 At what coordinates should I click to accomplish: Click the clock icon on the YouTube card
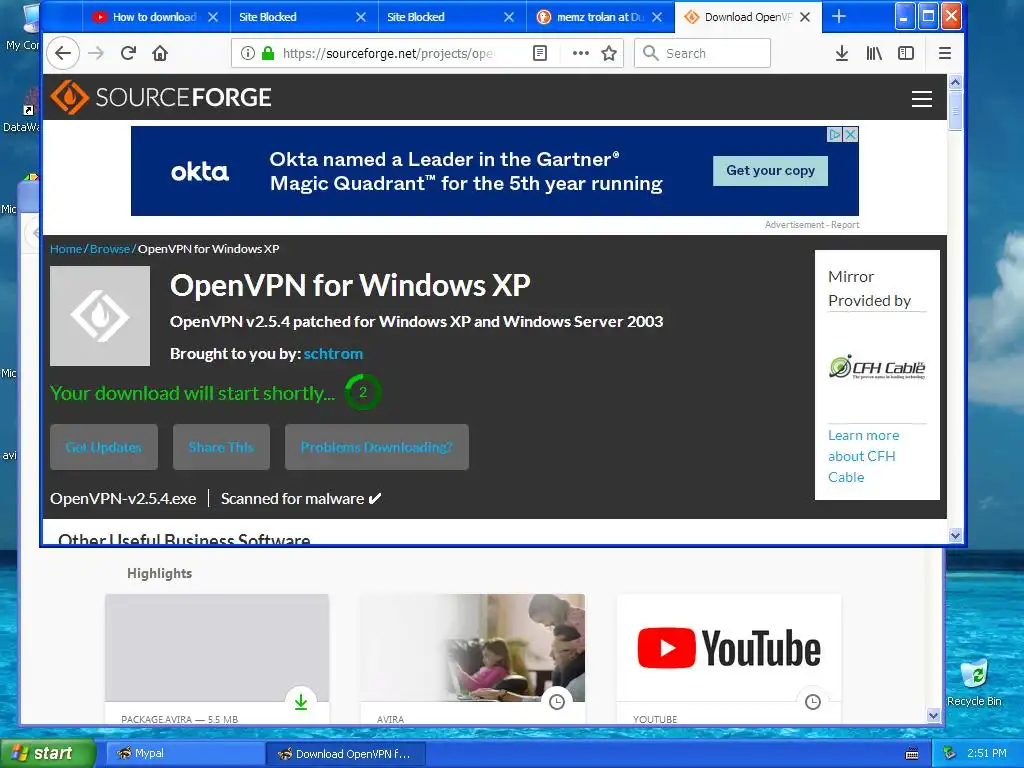(x=812, y=702)
